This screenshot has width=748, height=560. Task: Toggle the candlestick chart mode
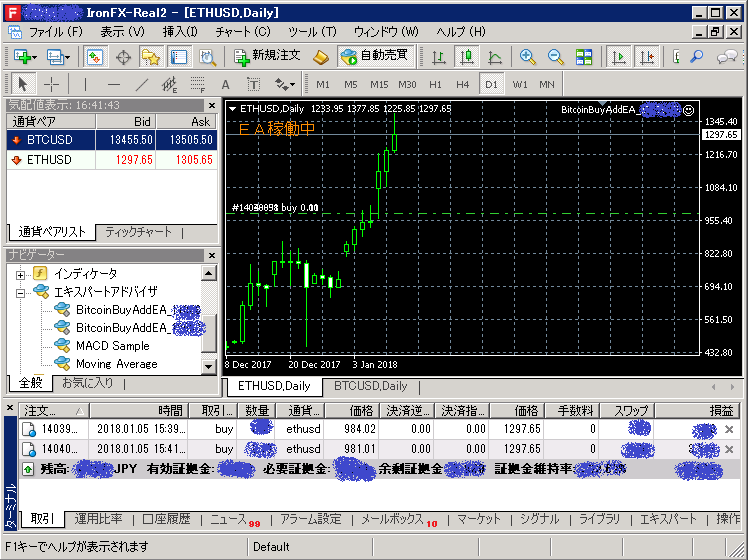(x=467, y=57)
